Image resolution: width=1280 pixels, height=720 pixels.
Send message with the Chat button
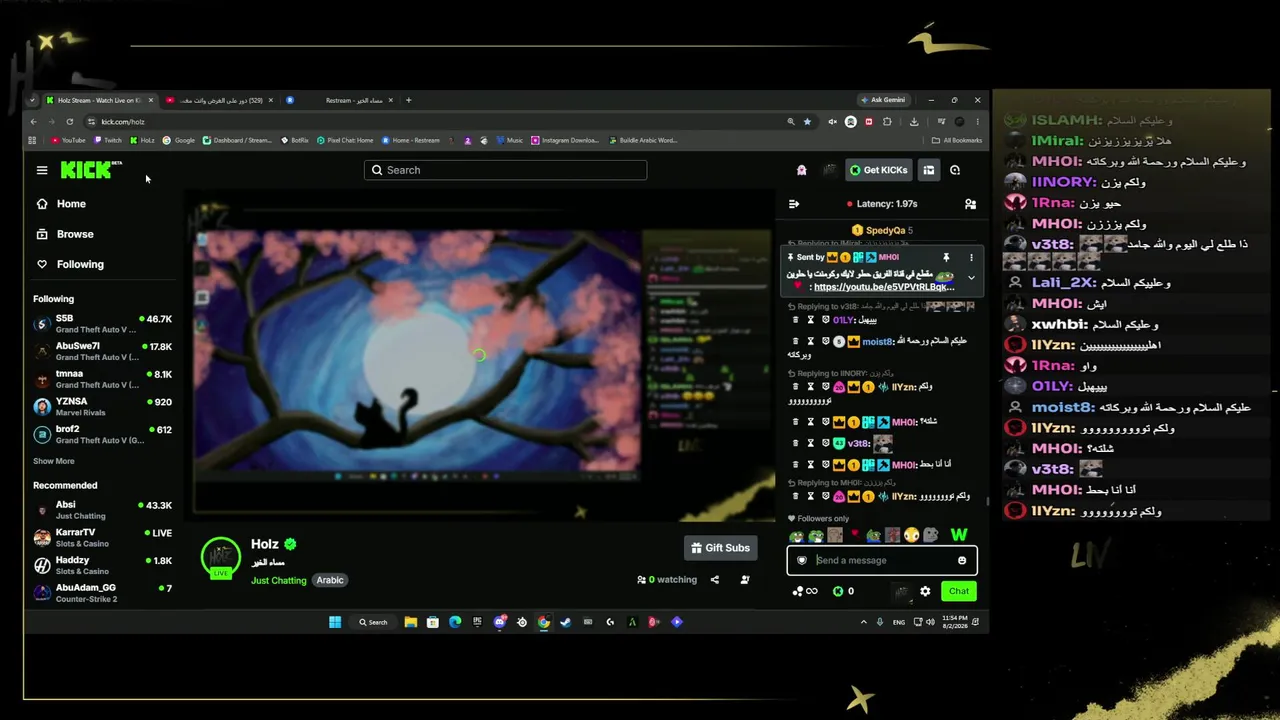[x=959, y=591]
